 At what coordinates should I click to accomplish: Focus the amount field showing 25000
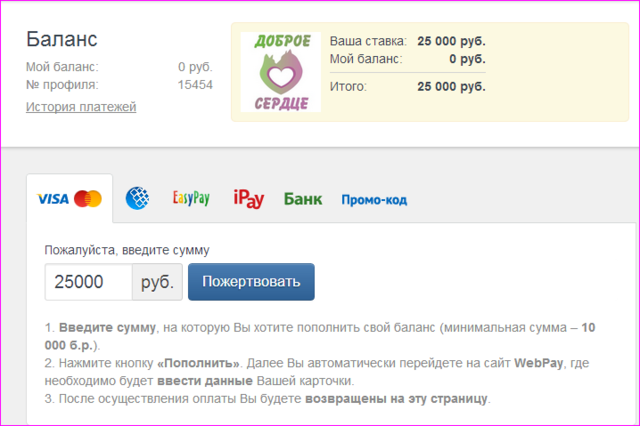[88, 282]
